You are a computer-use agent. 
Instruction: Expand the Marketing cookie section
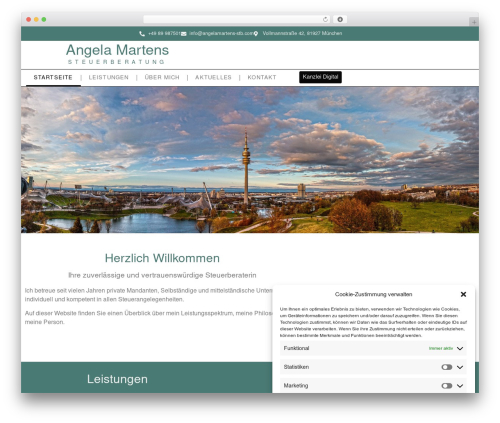pos(460,386)
